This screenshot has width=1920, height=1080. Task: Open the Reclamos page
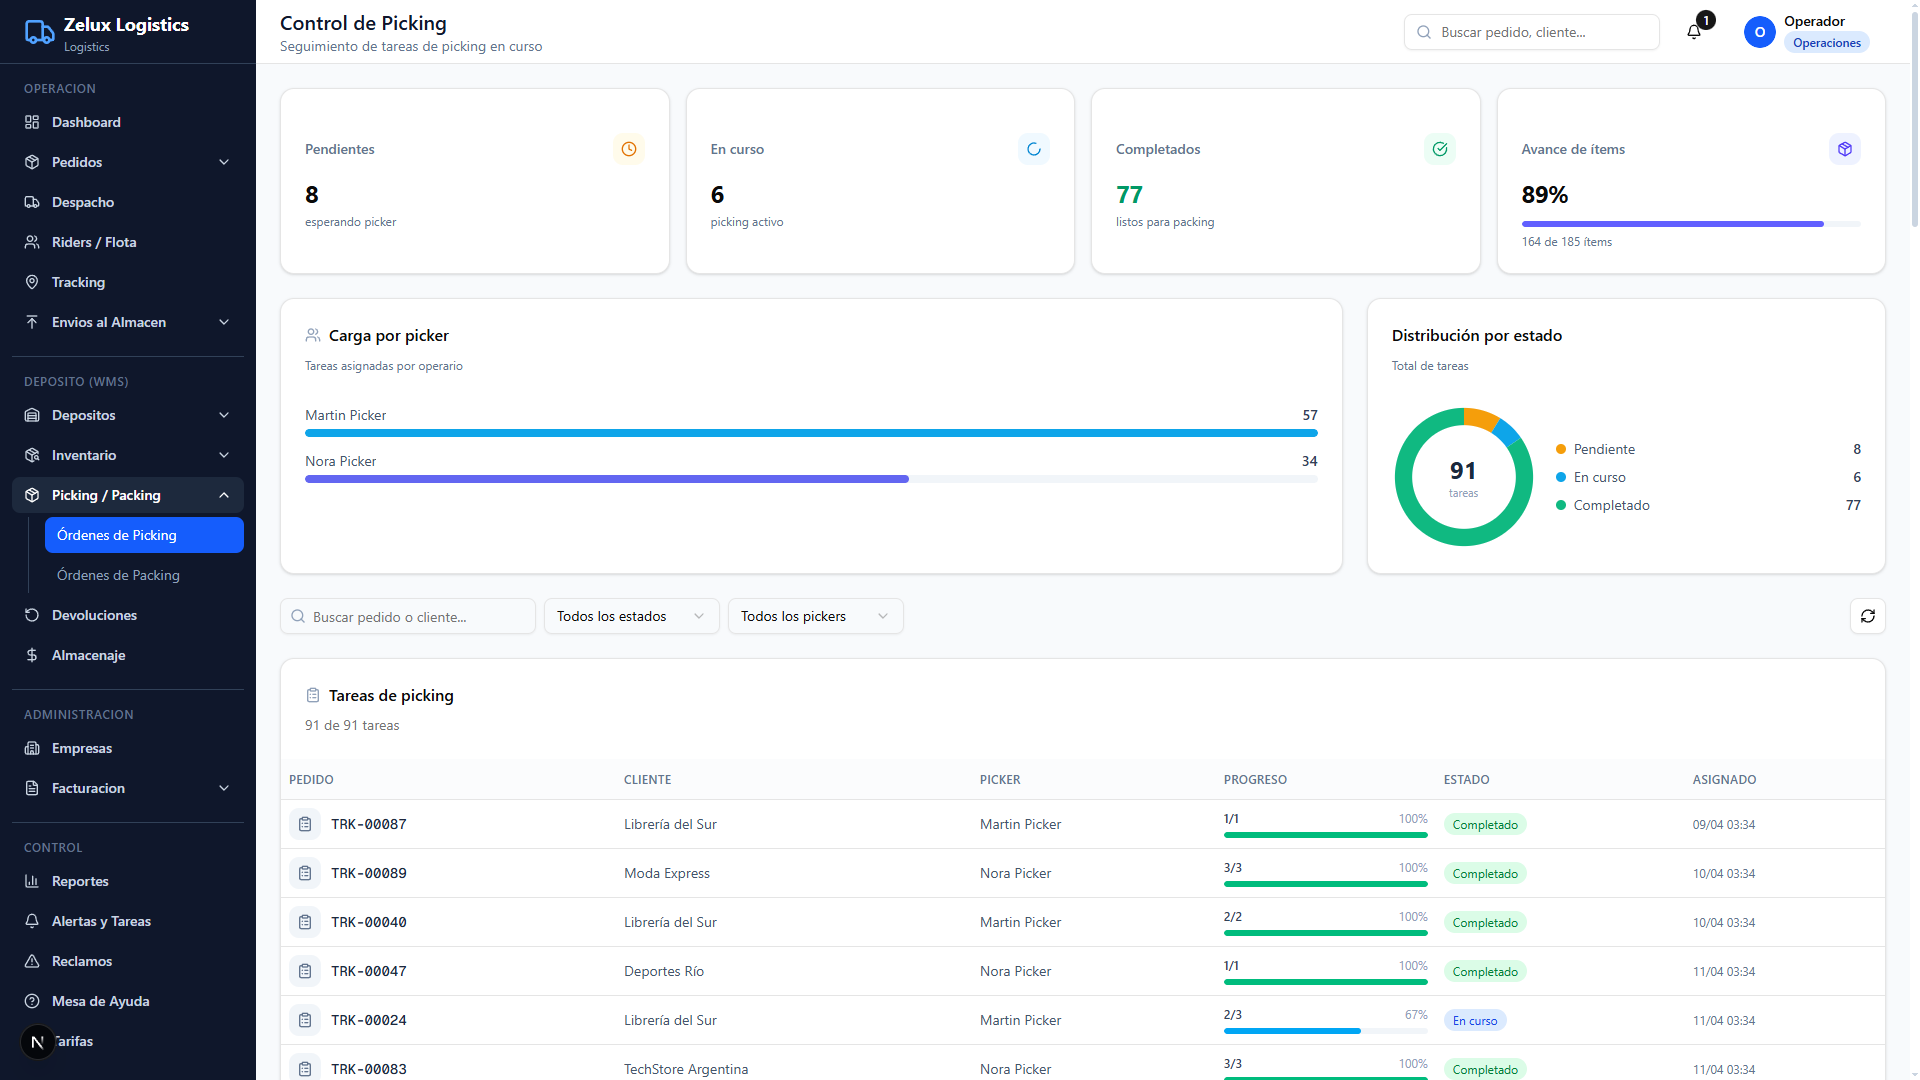[128, 961]
